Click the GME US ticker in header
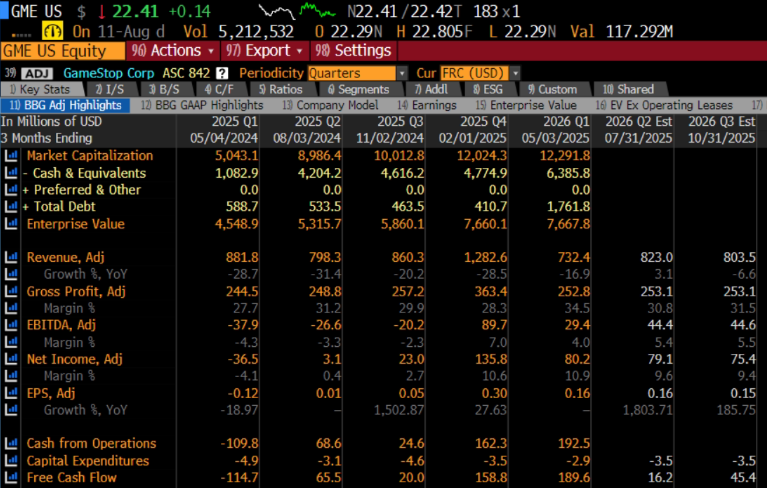 37,11
